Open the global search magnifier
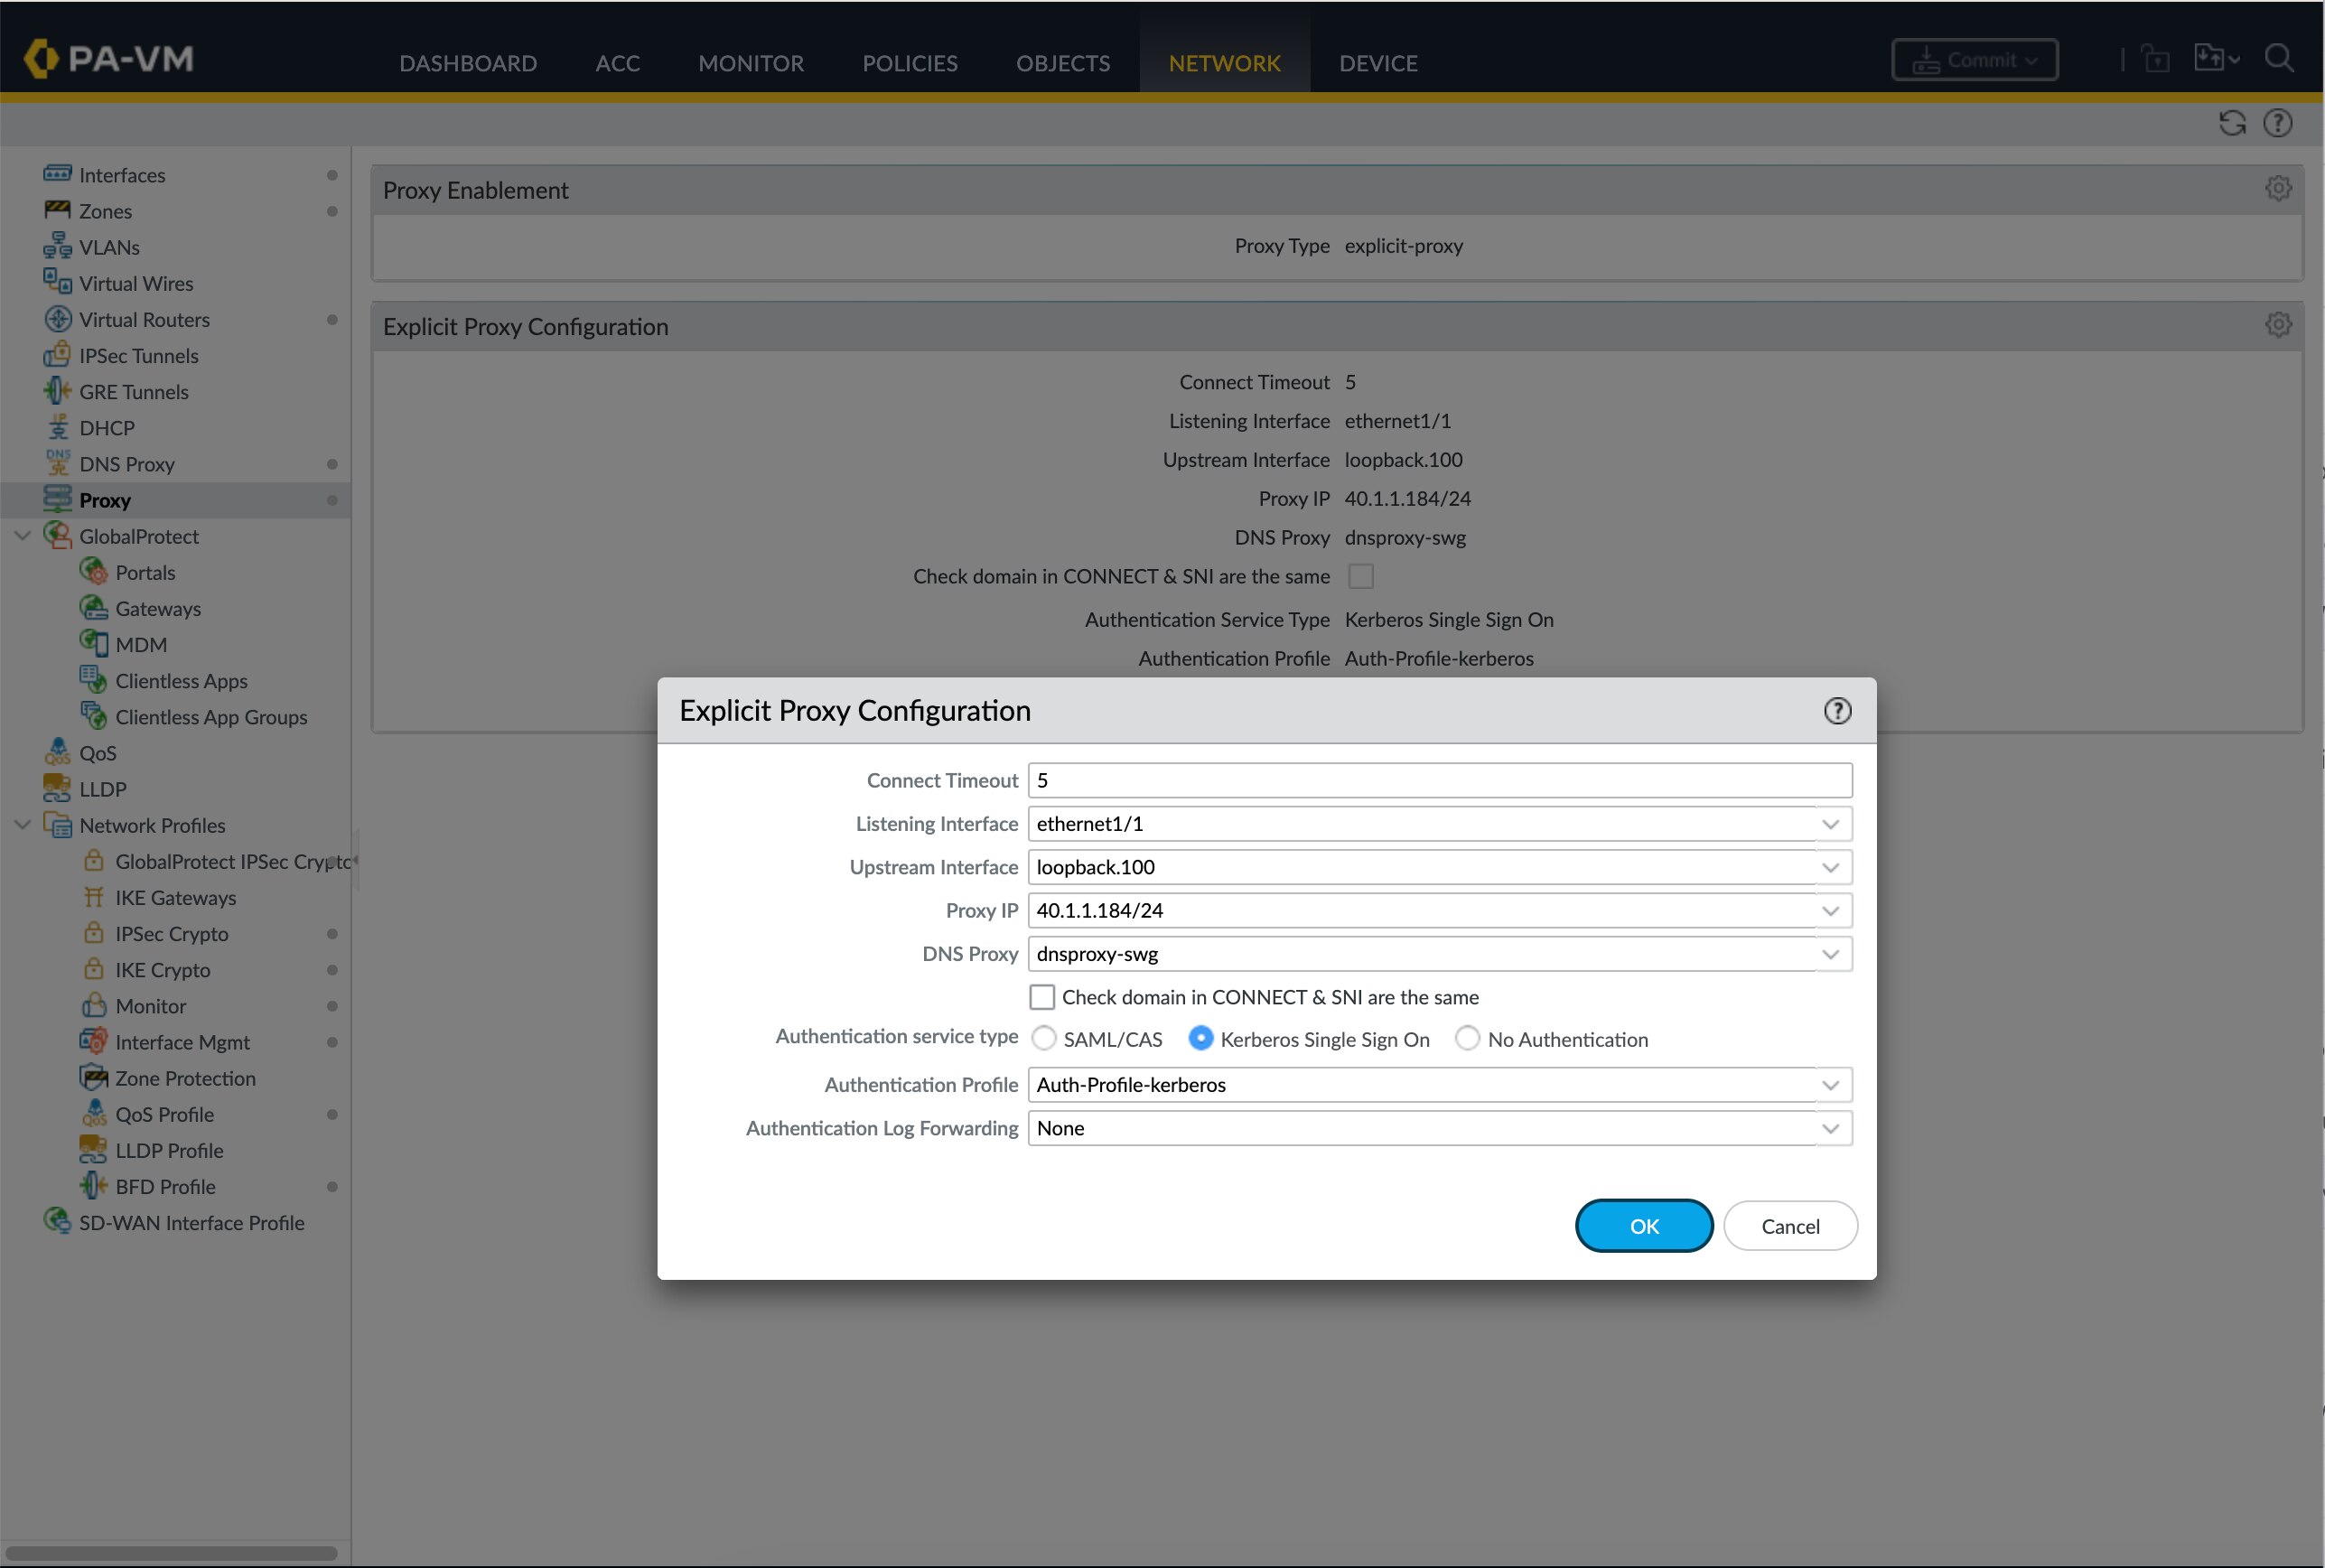Screen dimensions: 2325x1568 (x=2281, y=58)
